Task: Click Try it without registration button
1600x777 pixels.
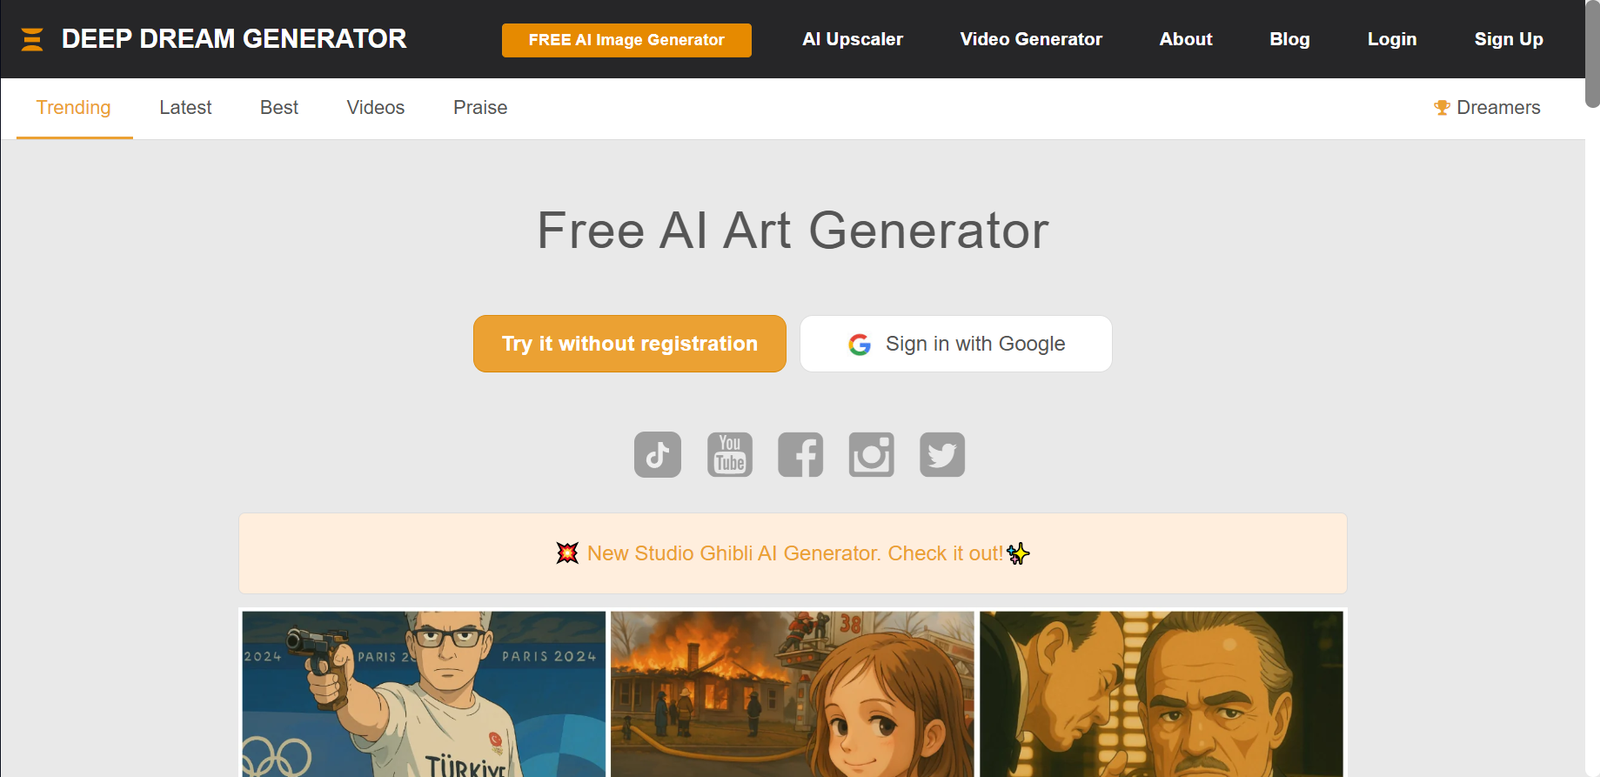Action: [630, 344]
